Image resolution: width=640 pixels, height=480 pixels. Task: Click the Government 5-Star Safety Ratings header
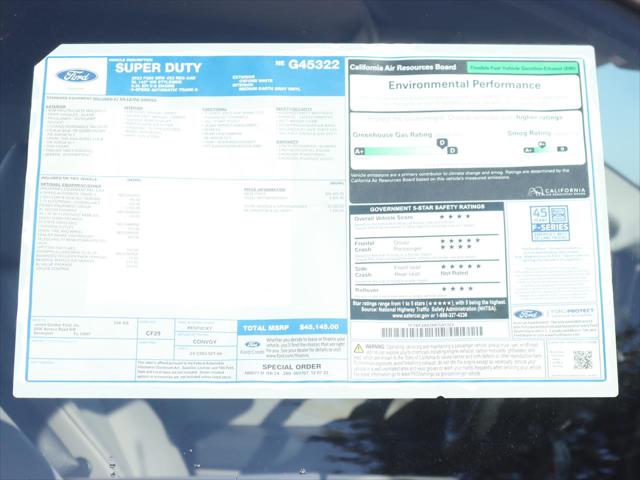(x=427, y=208)
